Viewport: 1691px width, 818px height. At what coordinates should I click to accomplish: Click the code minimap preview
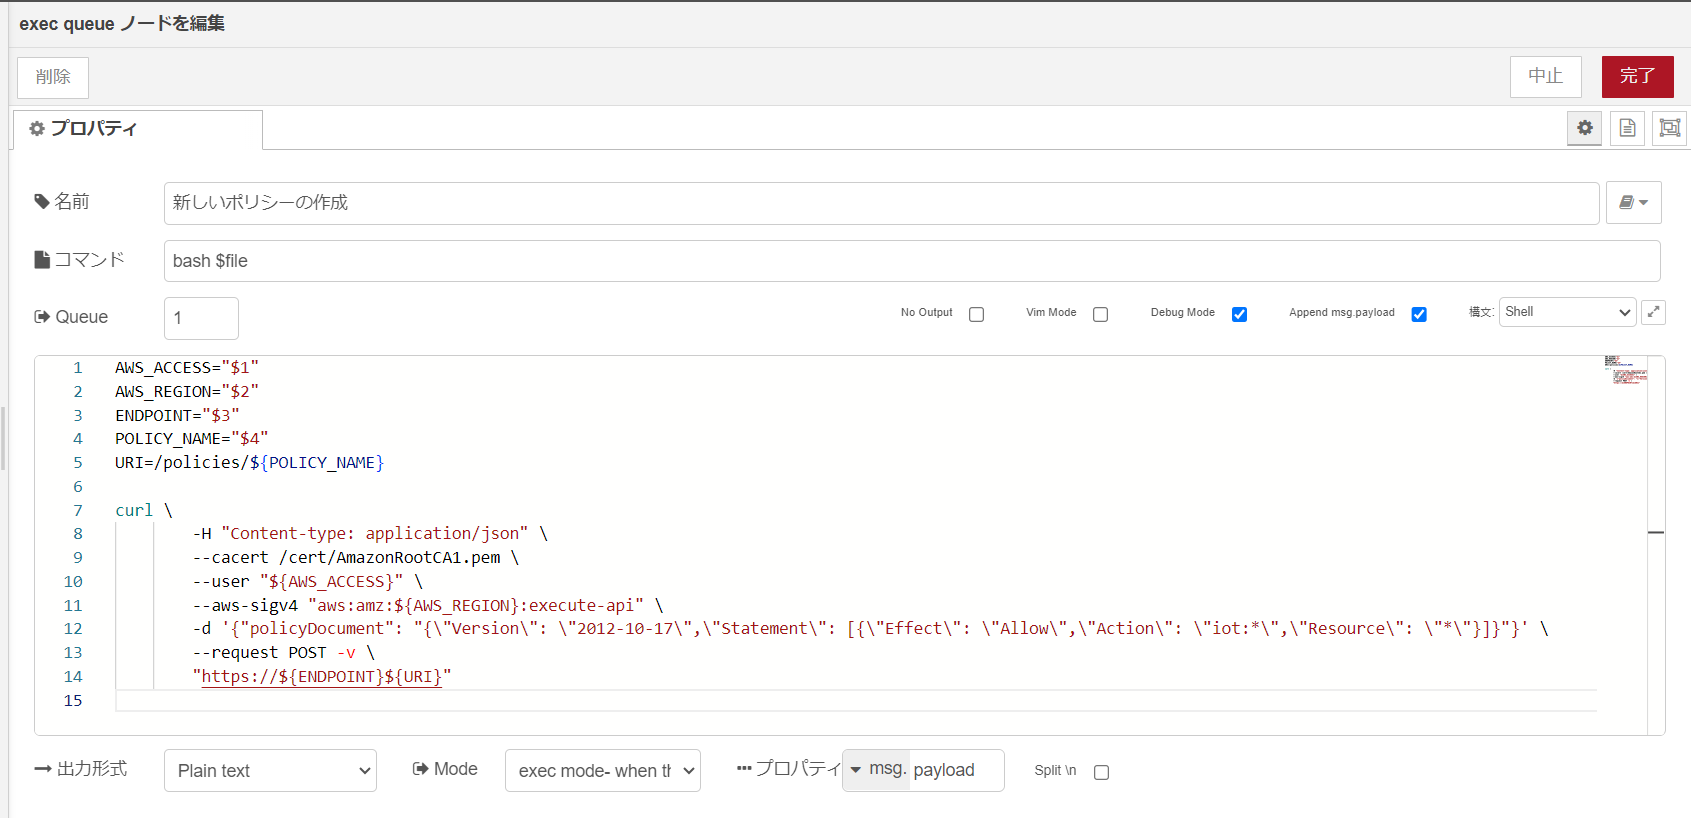(x=1626, y=370)
